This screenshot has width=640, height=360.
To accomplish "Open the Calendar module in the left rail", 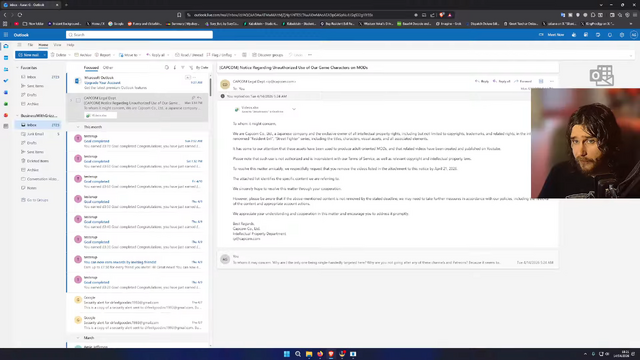I will tap(6, 58).
